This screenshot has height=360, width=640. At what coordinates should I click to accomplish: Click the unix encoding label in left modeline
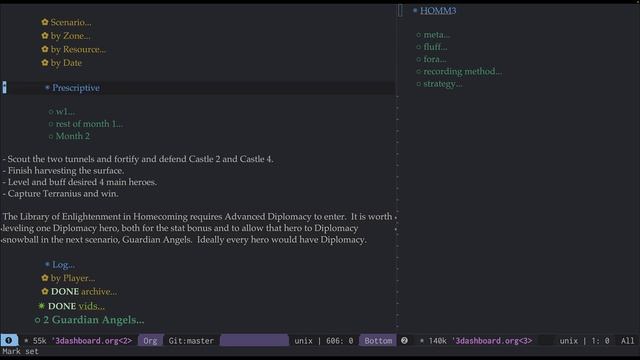pyautogui.click(x=303, y=341)
